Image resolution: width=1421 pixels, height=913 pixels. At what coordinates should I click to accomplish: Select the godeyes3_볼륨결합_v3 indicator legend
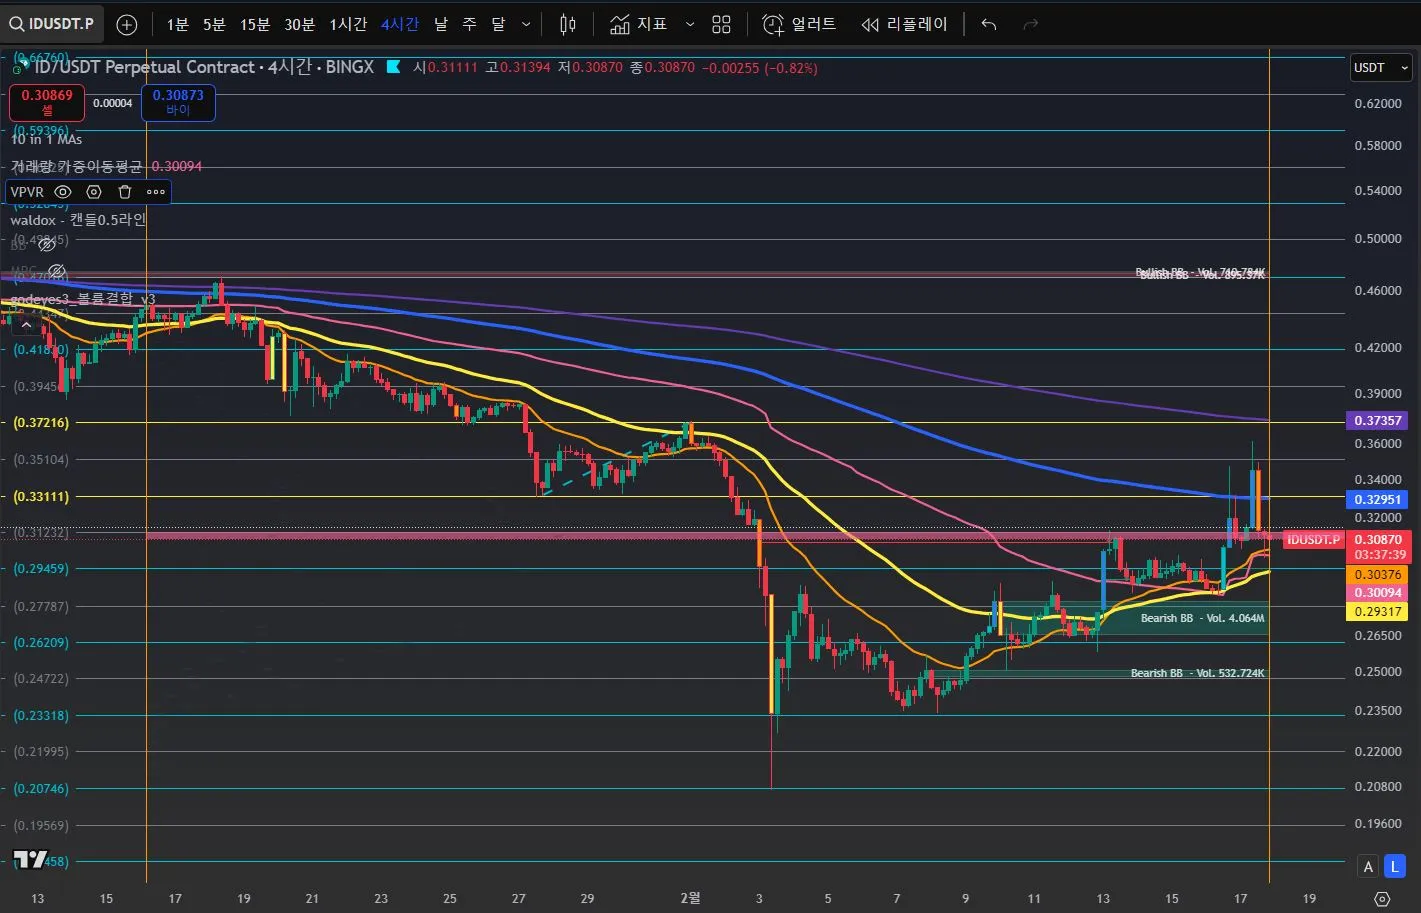tap(83, 299)
